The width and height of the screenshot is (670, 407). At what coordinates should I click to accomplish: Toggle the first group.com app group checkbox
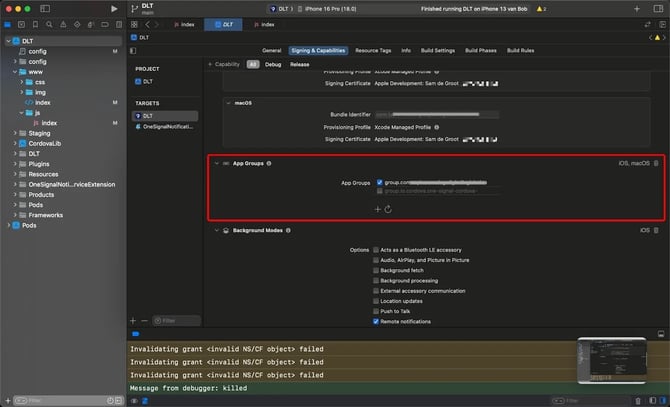[x=377, y=183]
